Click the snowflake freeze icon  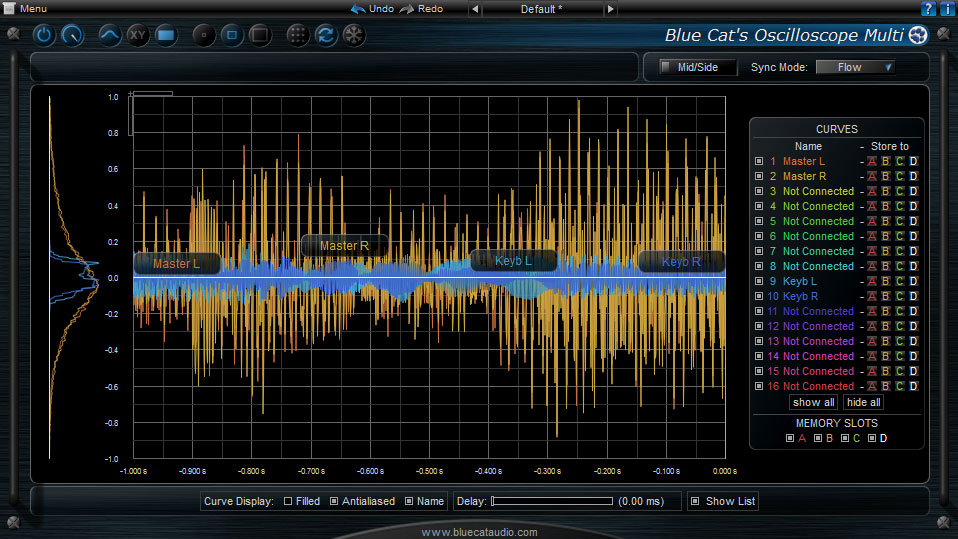[353, 36]
